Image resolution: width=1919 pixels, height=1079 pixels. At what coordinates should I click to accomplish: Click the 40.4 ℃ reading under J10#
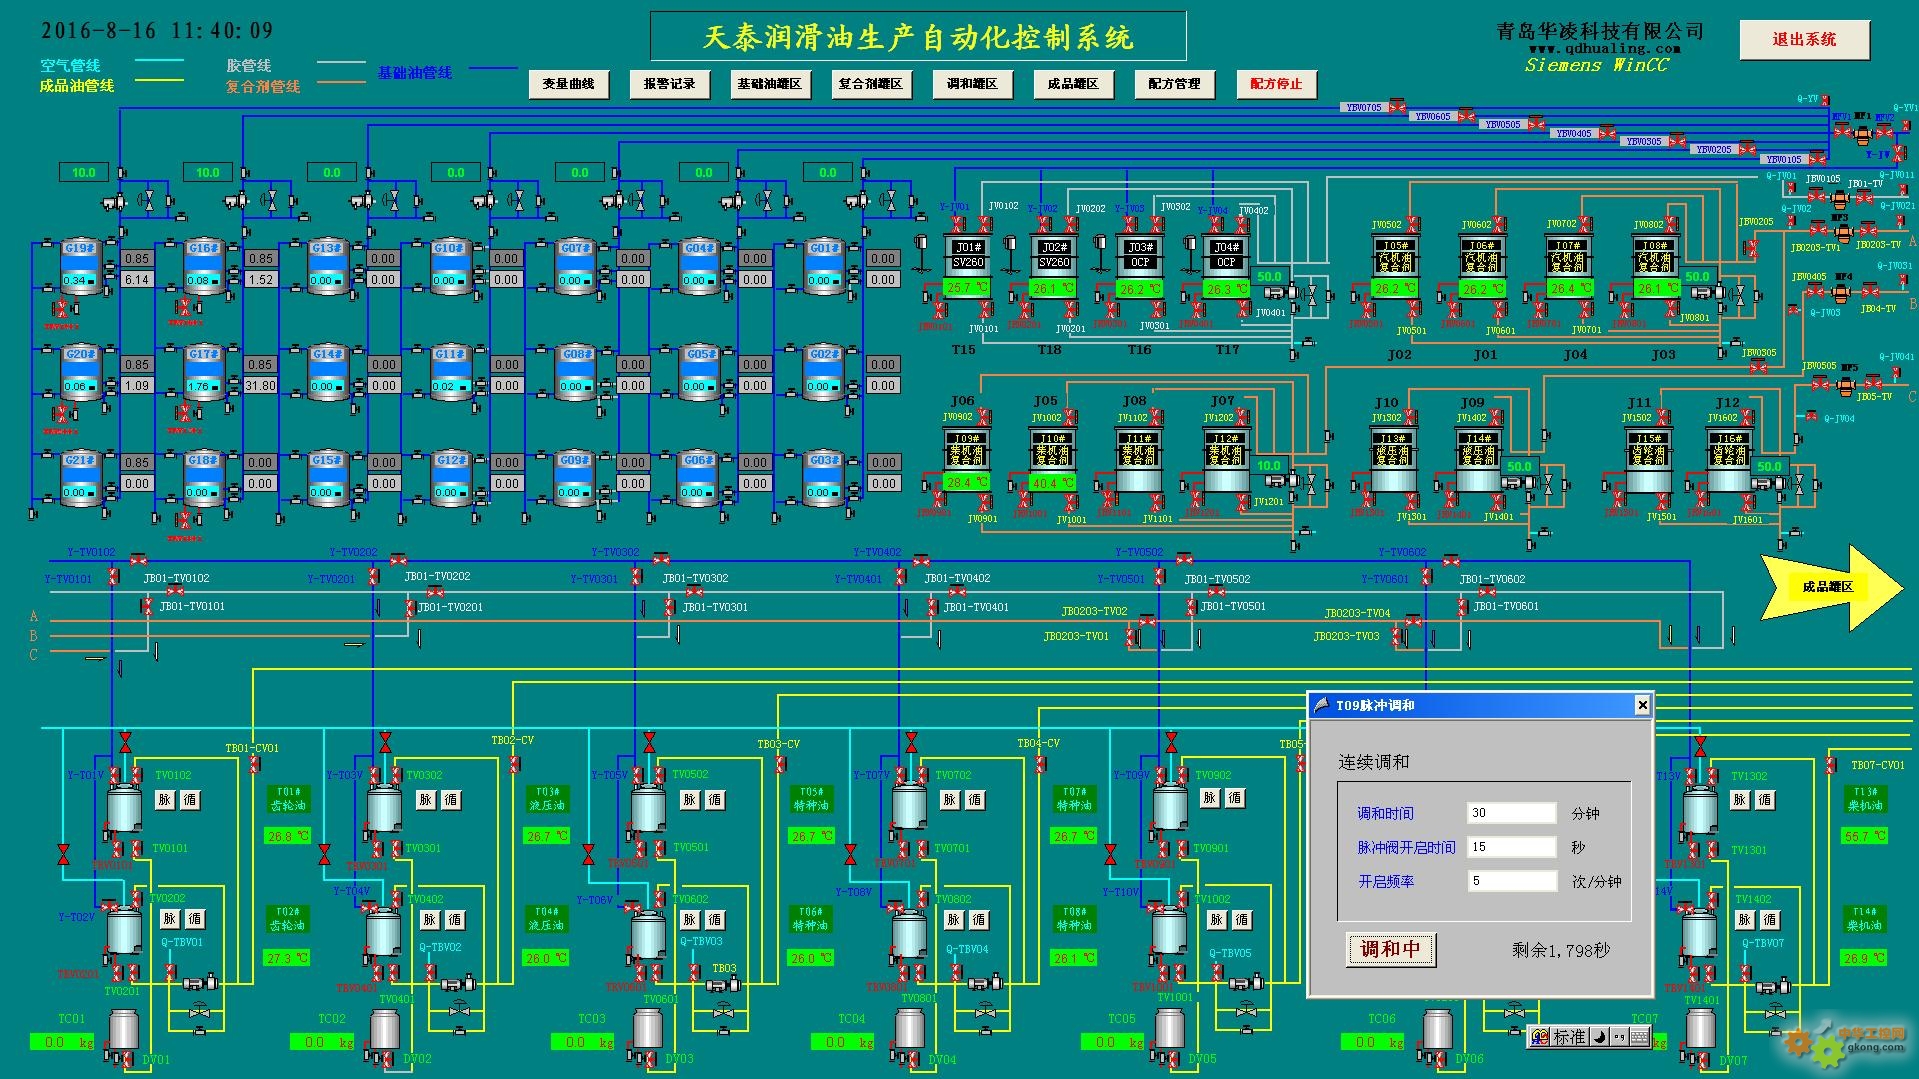(1053, 483)
